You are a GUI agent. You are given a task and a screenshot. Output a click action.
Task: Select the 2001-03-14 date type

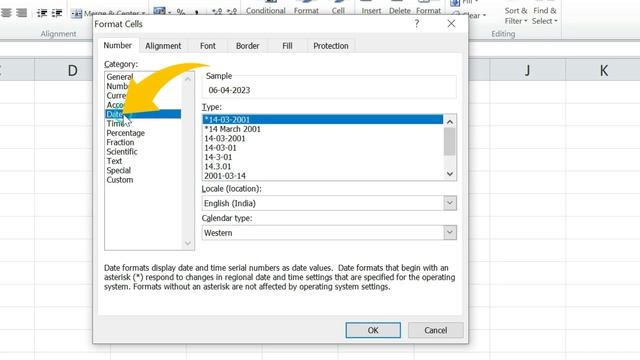(323, 176)
